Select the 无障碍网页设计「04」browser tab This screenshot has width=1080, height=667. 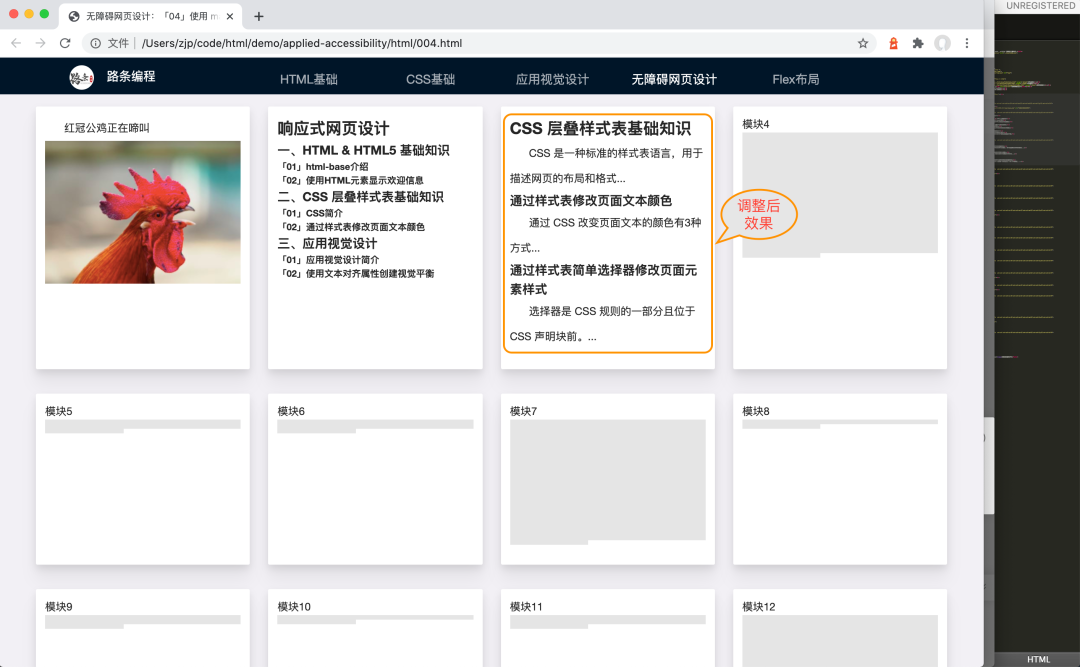(150, 16)
